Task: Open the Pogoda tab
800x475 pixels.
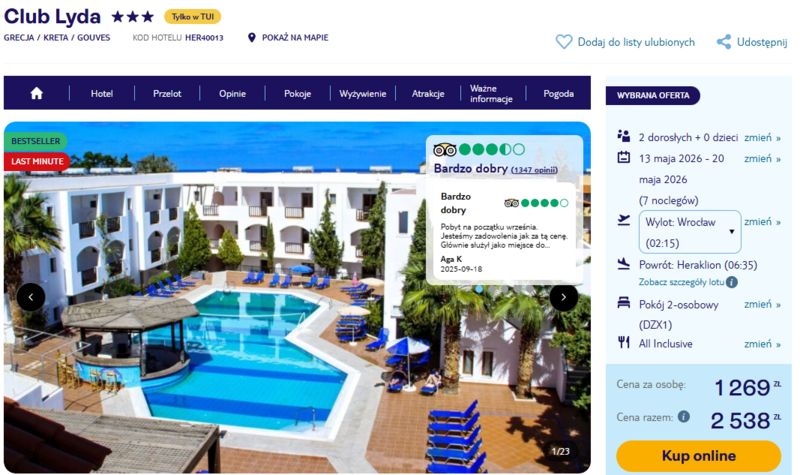Action: (x=558, y=93)
